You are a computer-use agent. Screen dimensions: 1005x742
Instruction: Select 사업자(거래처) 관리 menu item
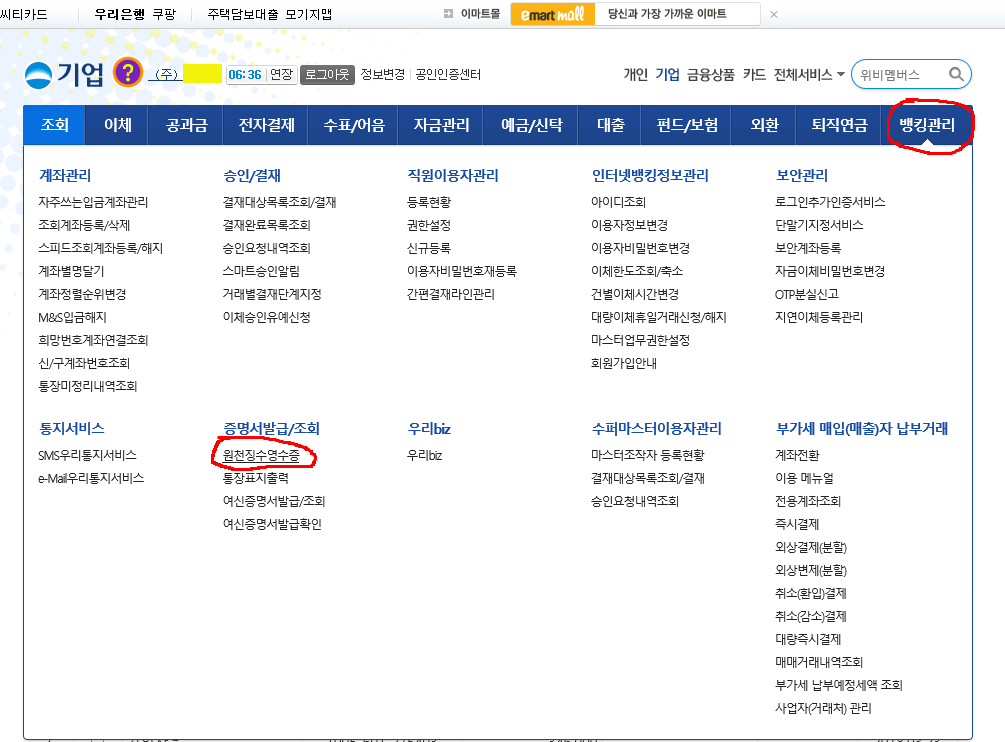pyautogui.click(x=824, y=708)
